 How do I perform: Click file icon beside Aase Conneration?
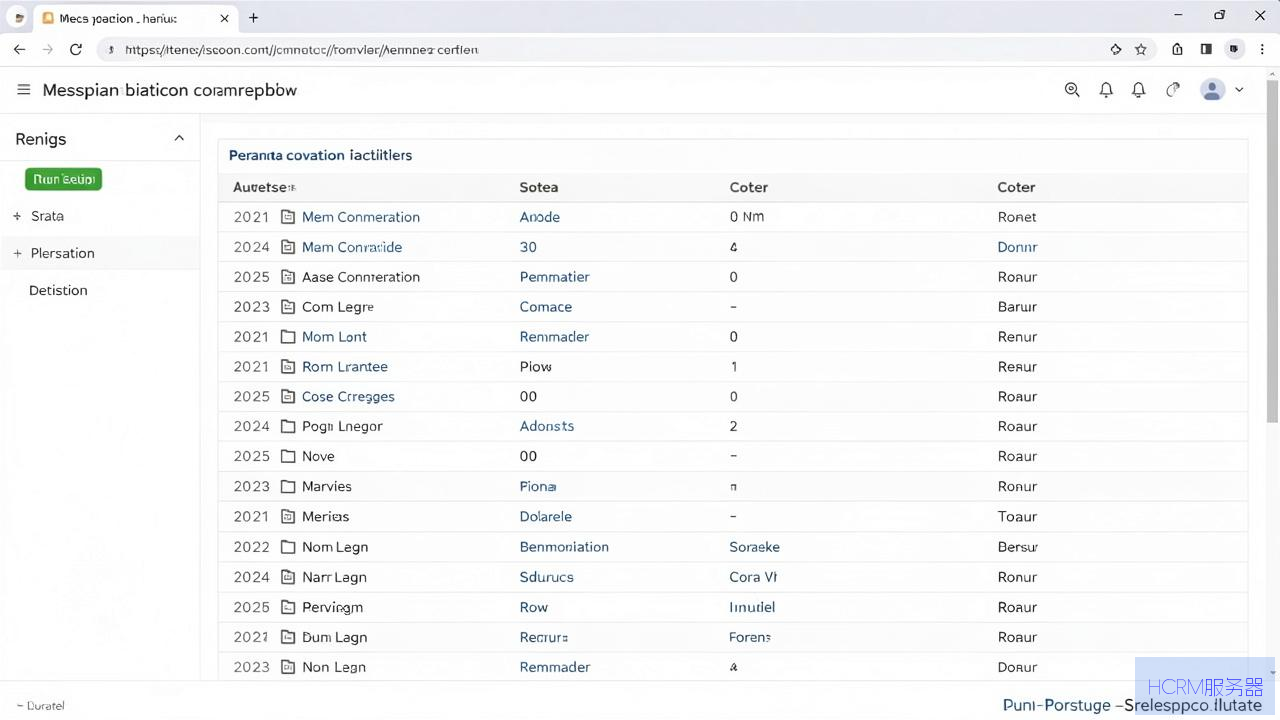coord(288,277)
